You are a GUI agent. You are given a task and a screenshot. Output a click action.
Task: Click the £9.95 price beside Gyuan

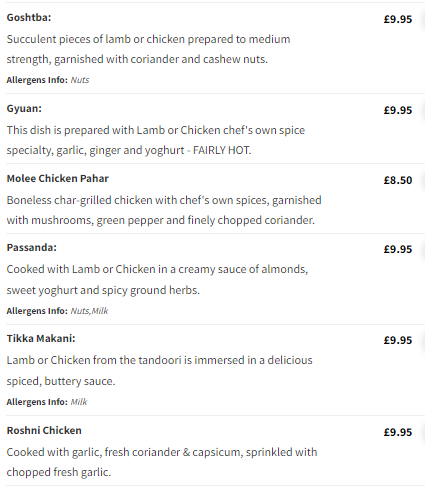pos(398,110)
